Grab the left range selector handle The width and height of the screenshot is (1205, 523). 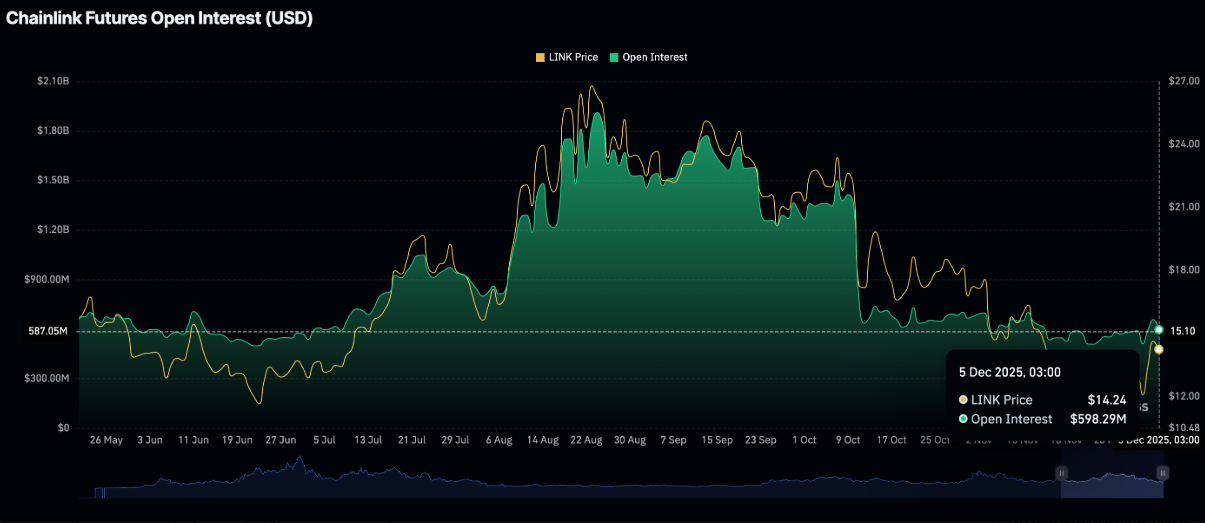coord(1063,472)
